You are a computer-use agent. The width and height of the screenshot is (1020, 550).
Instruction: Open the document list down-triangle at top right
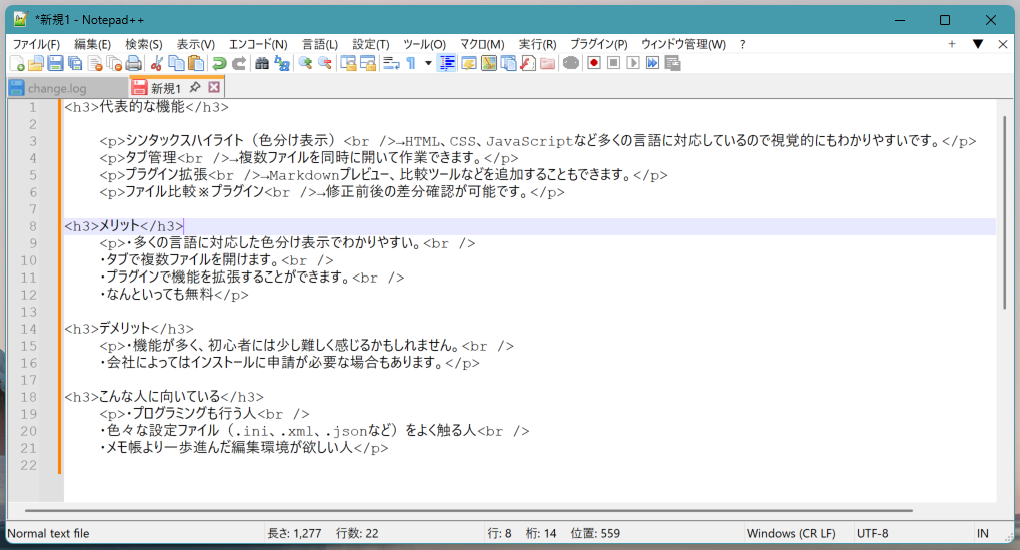click(978, 44)
